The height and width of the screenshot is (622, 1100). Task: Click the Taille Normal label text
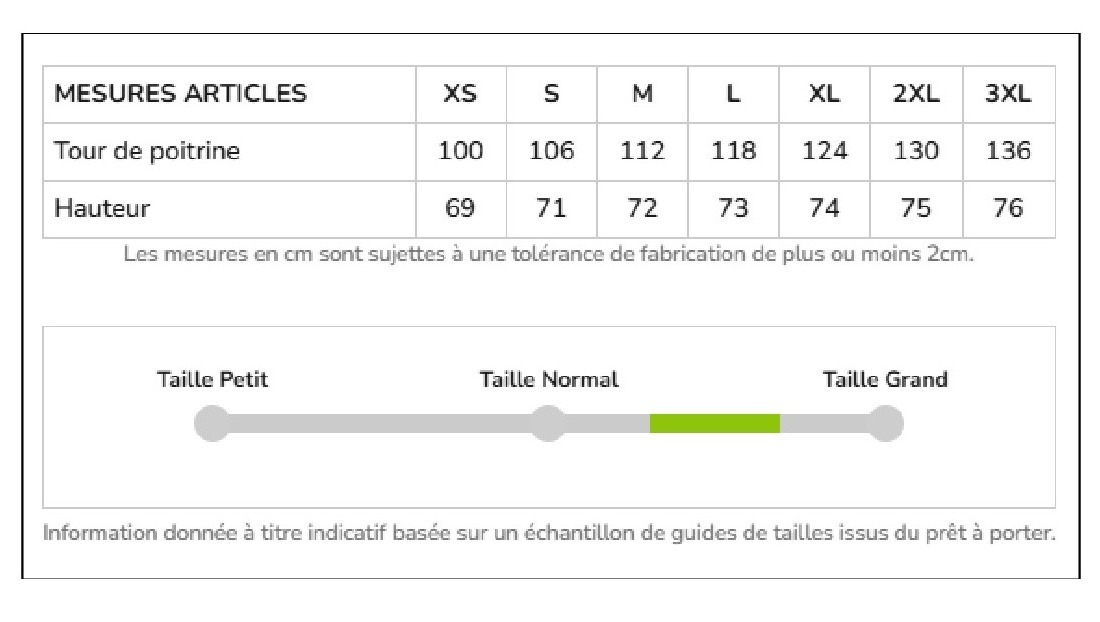tap(549, 379)
